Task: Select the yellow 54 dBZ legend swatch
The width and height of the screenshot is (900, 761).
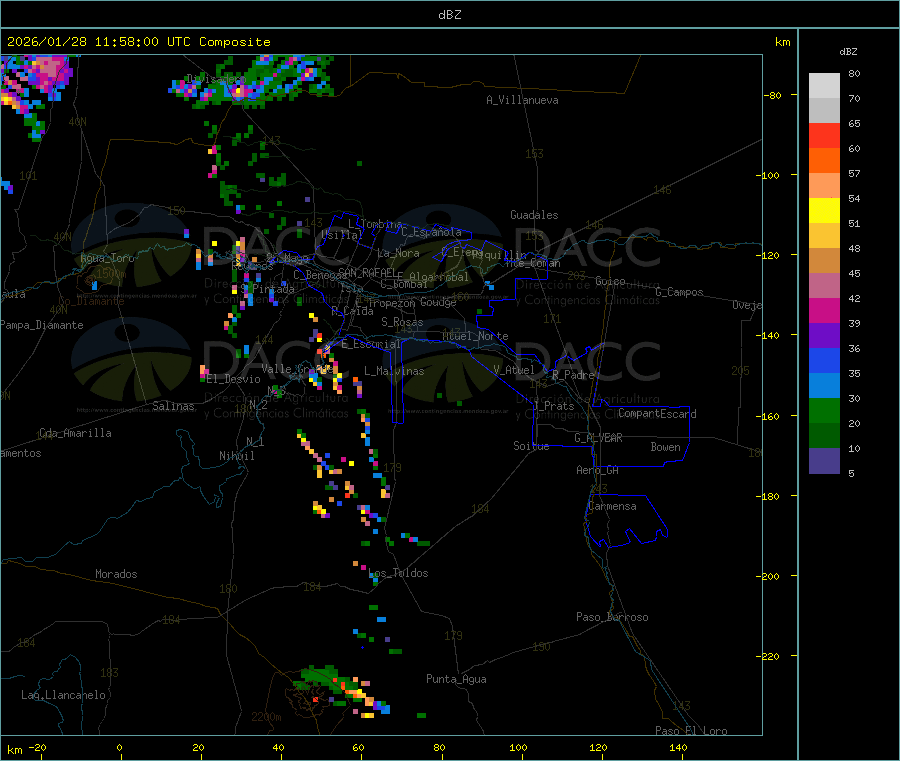Action: pos(824,211)
